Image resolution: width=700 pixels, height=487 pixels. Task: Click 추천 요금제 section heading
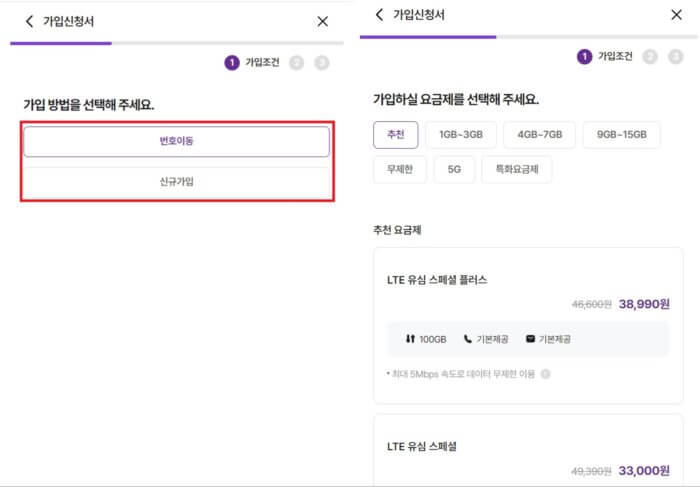(397, 230)
